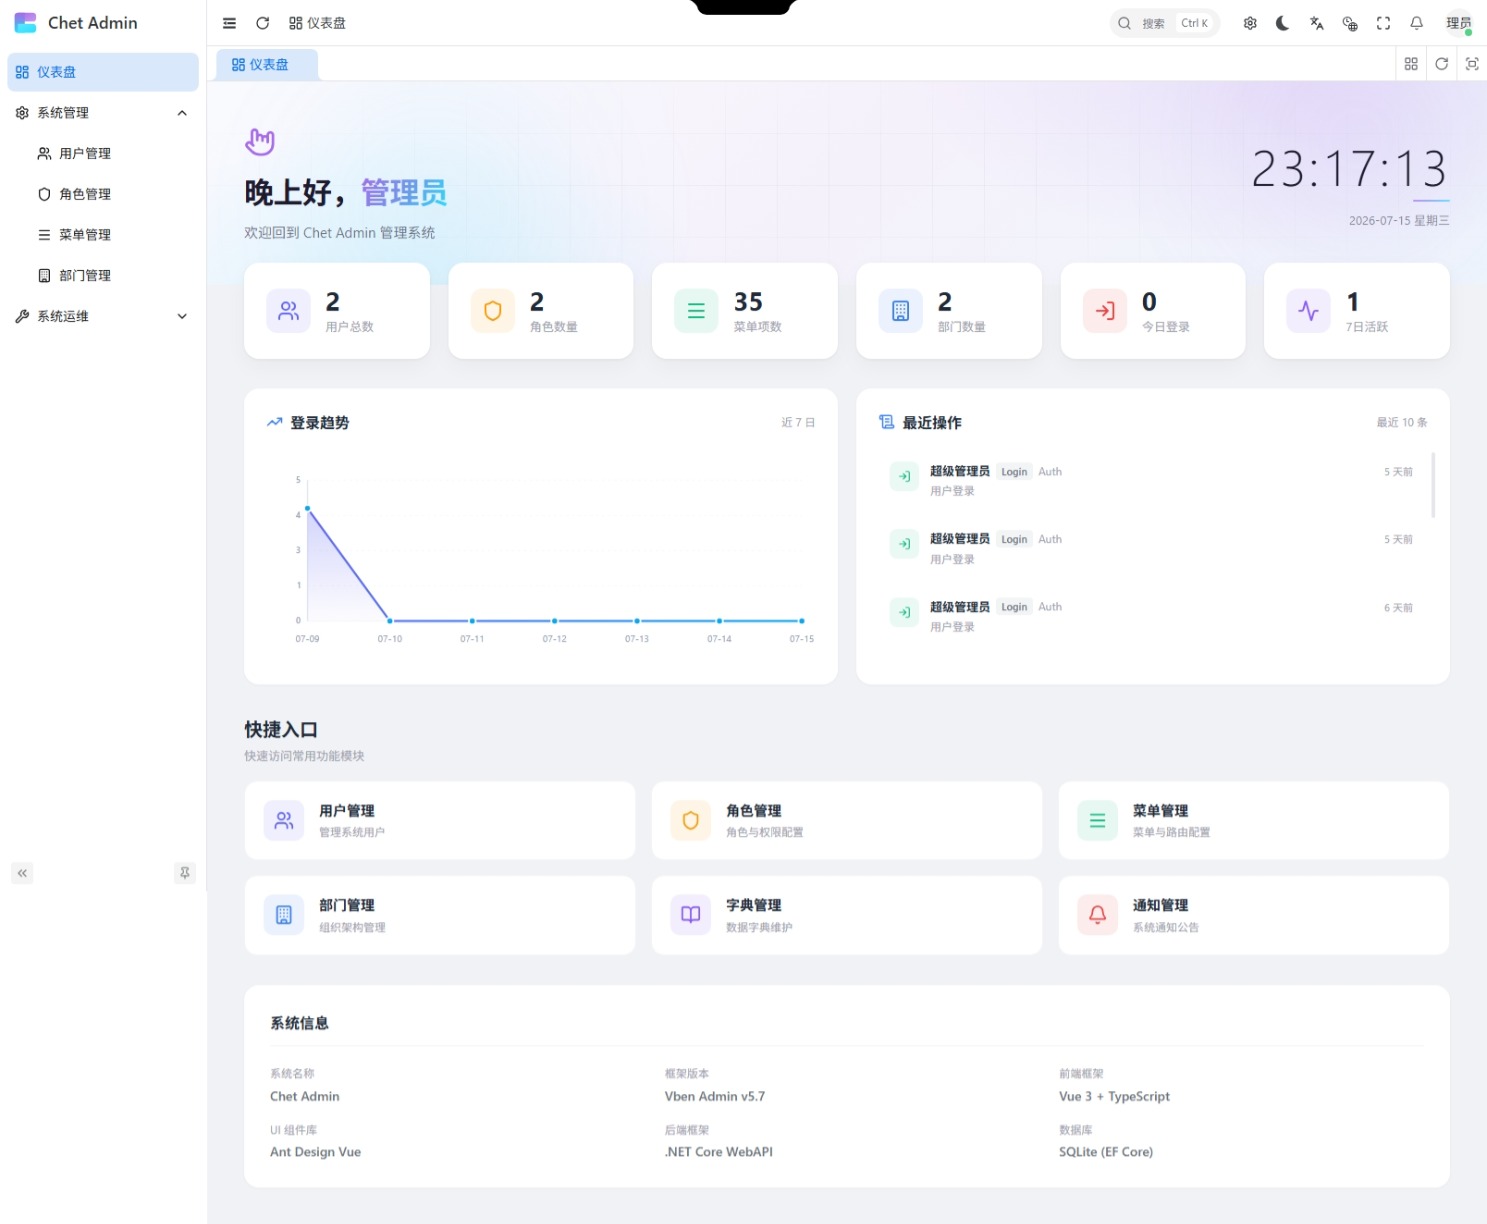Open 用户管理 in the sidebar
1487x1224 pixels.
pyautogui.click(x=103, y=153)
